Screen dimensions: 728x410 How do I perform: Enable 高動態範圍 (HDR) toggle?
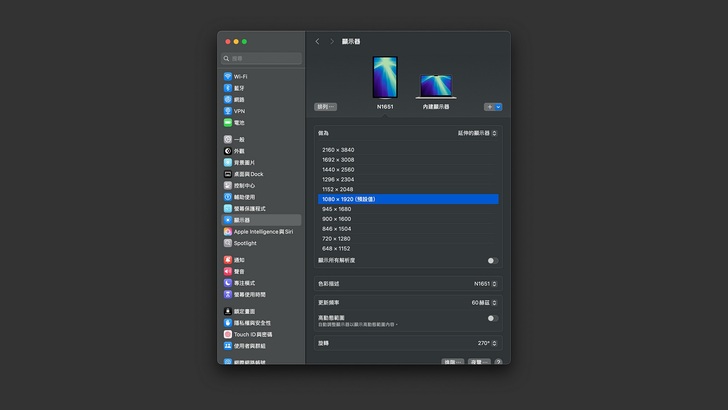pyautogui.click(x=492, y=318)
